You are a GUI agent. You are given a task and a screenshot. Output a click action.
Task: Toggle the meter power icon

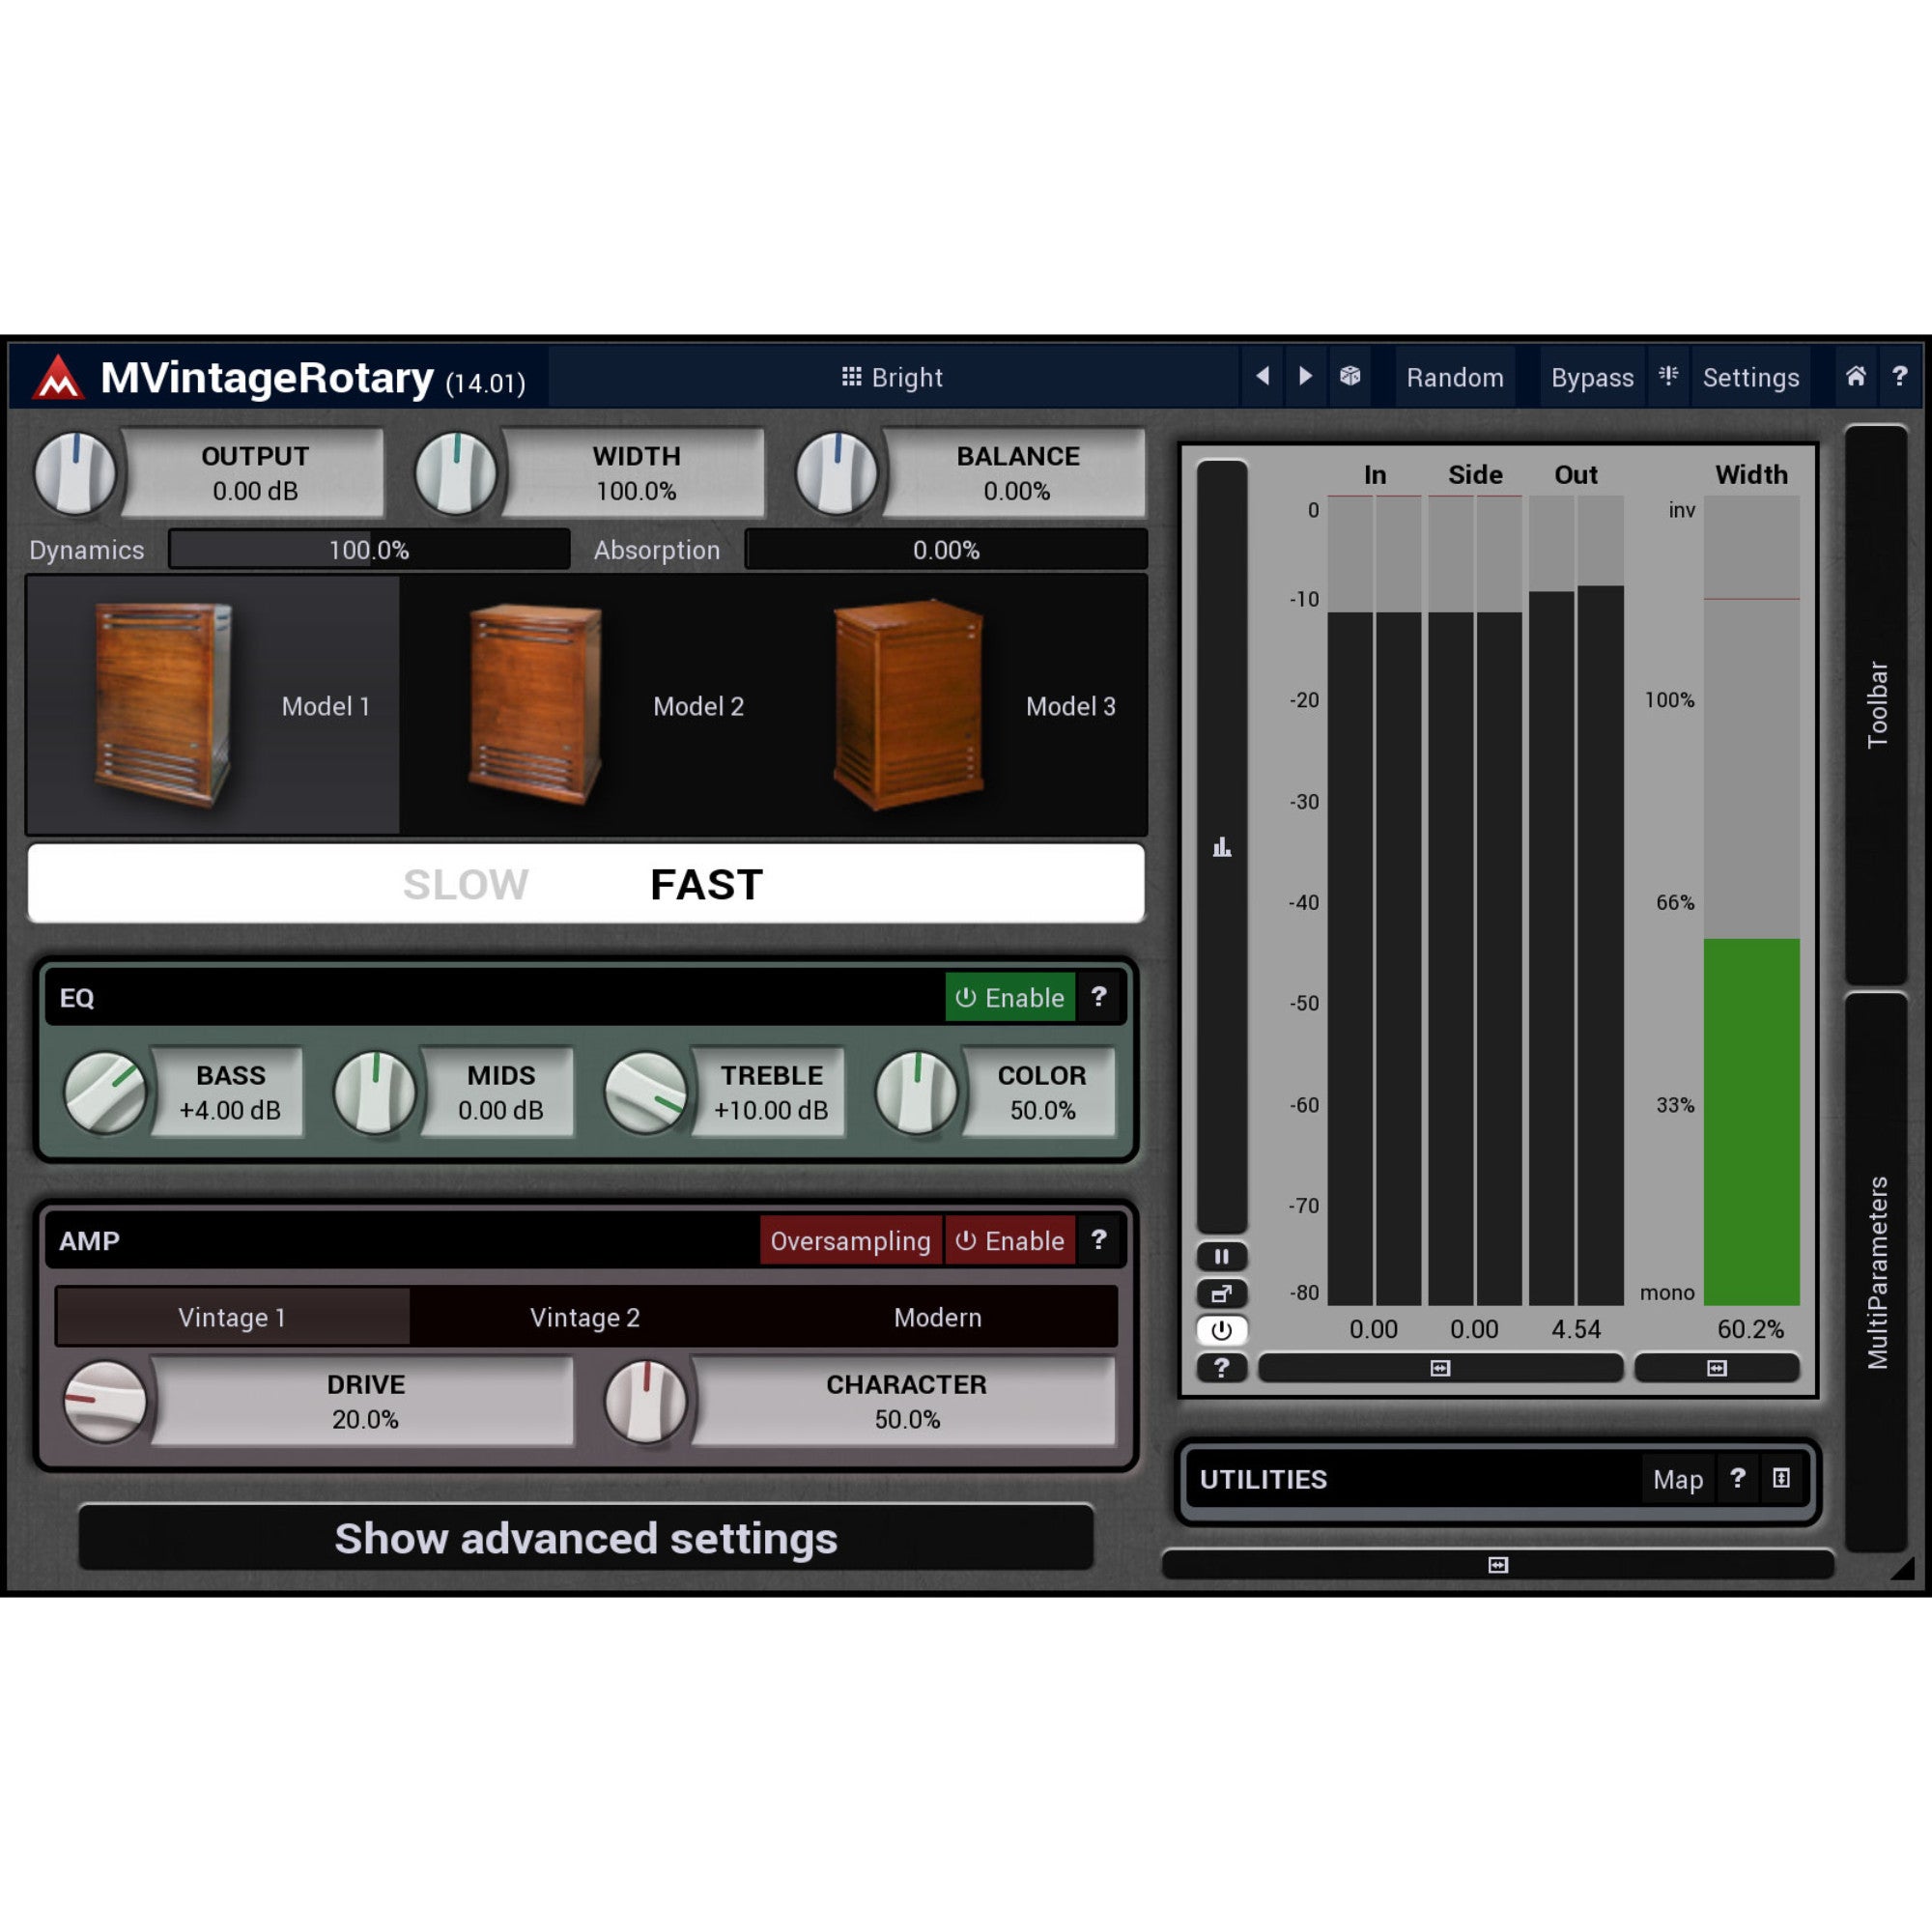click(x=1222, y=1331)
